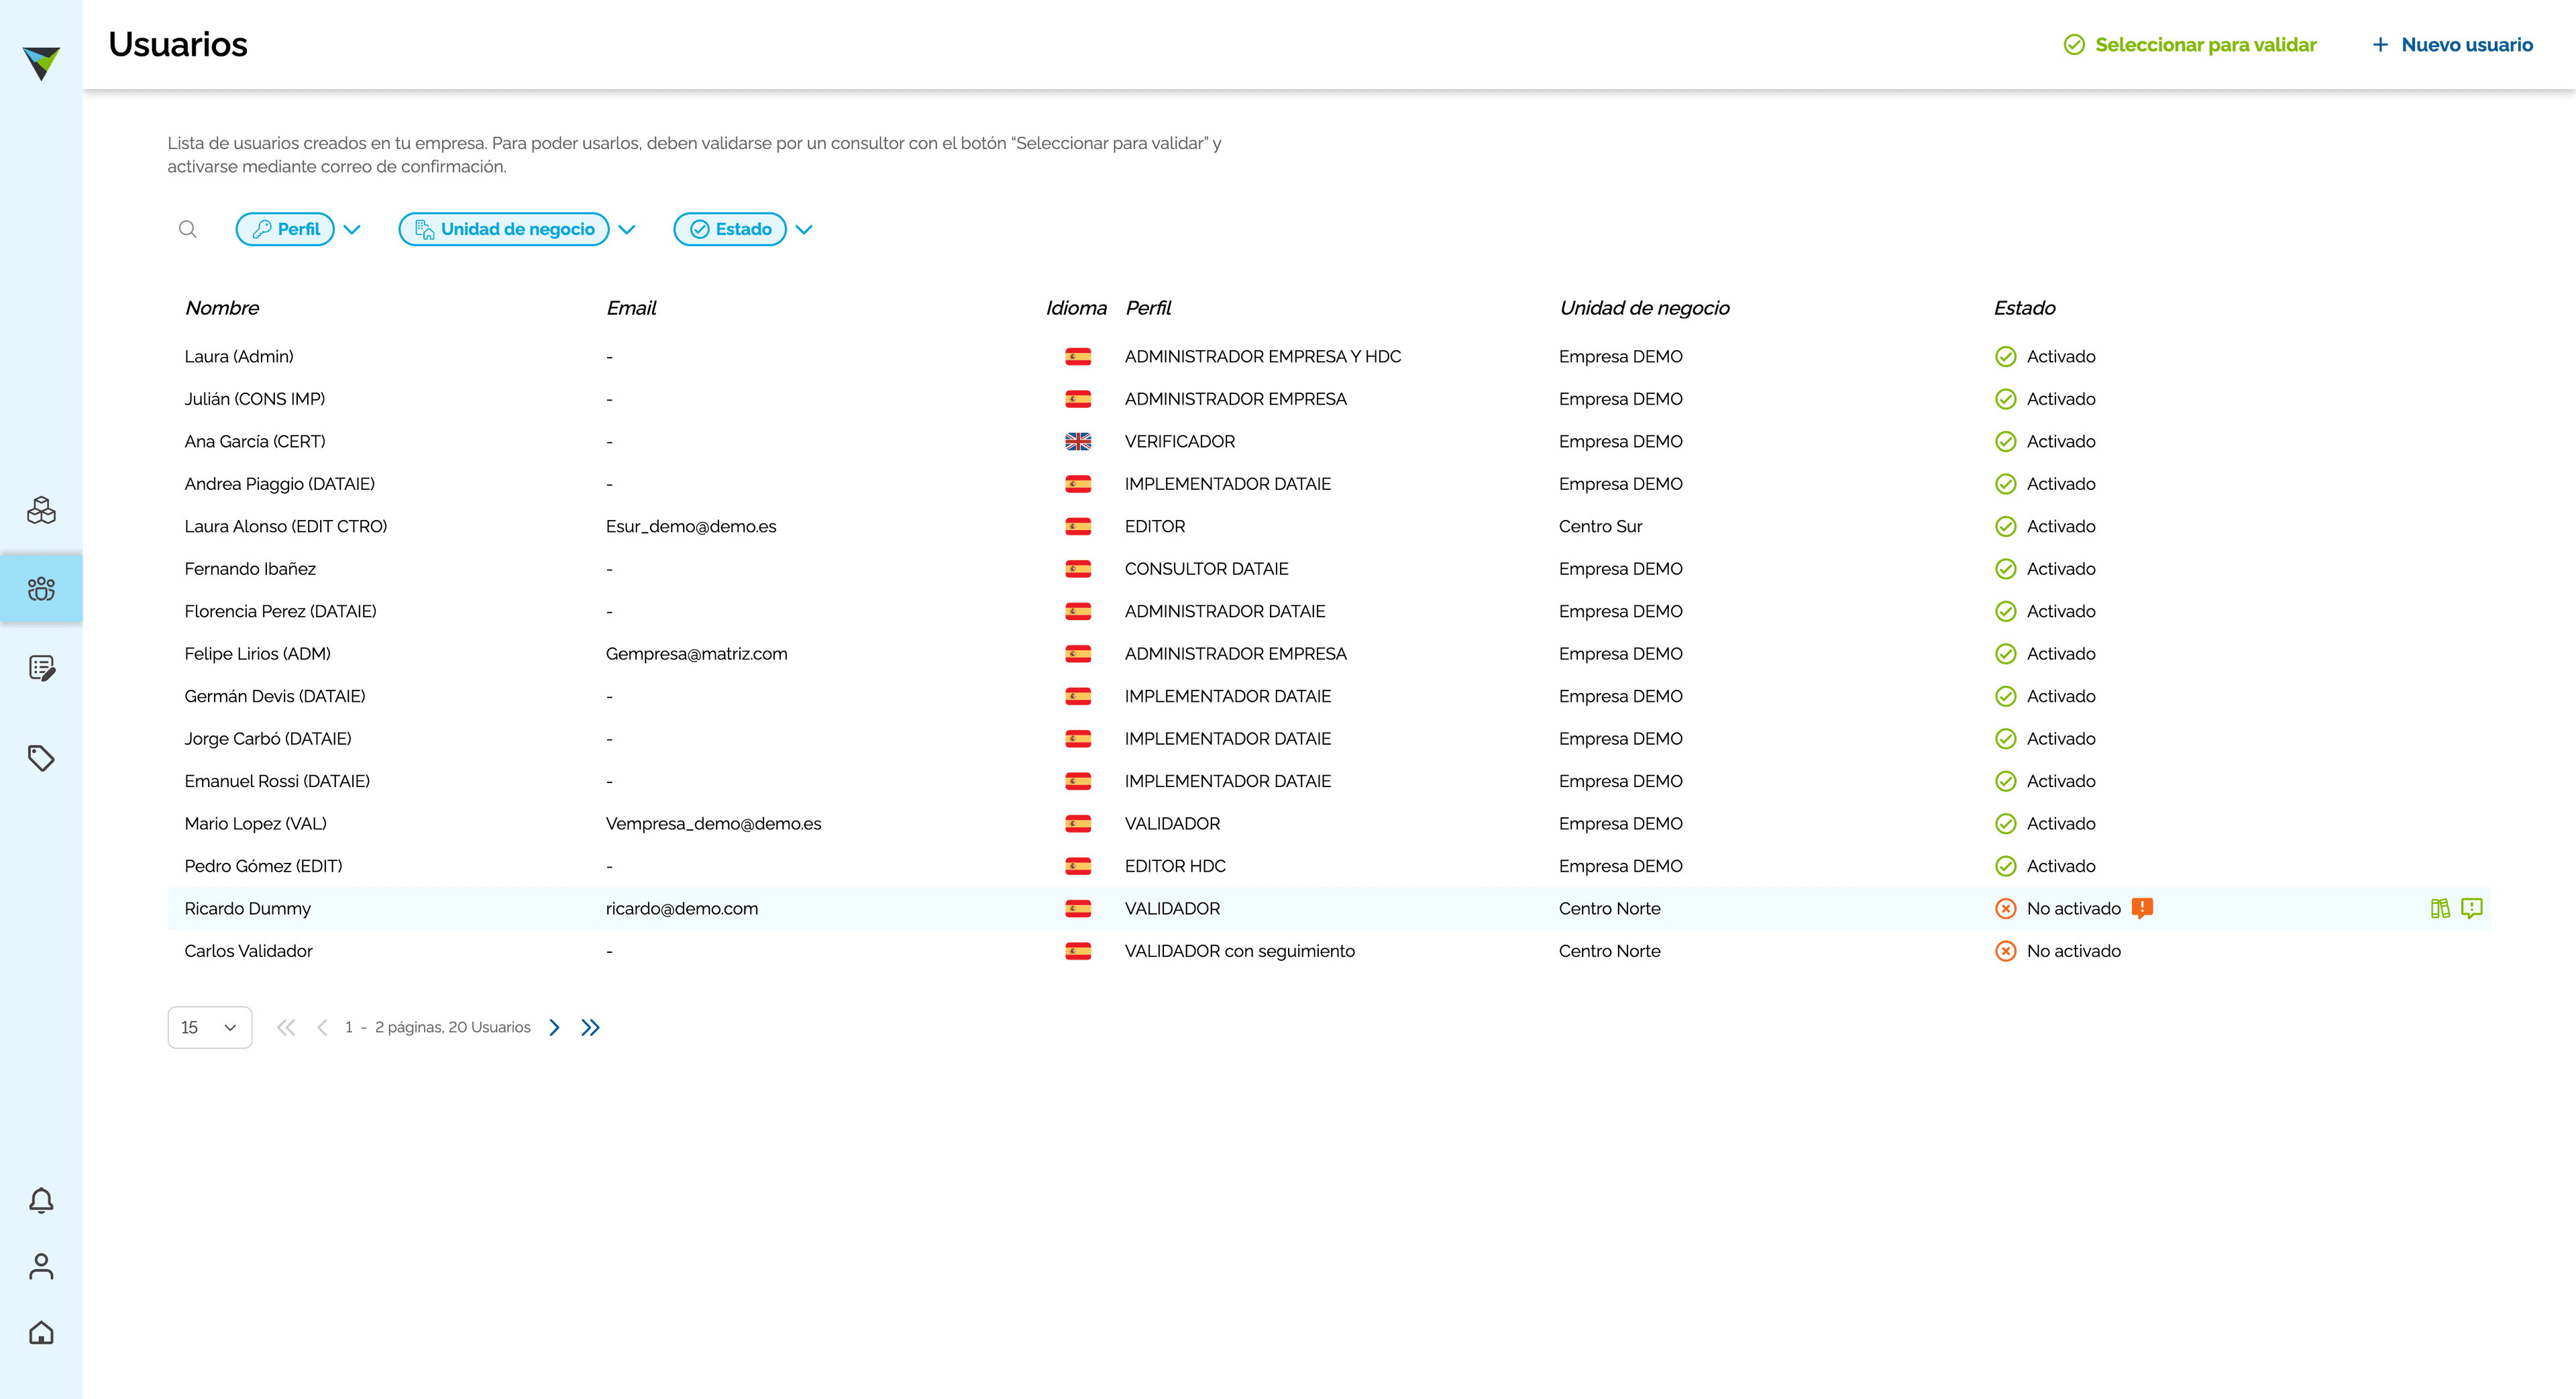The height and width of the screenshot is (1399, 2576).
Task: Open the user profile sidebar icon
Action: point(41,1267)
